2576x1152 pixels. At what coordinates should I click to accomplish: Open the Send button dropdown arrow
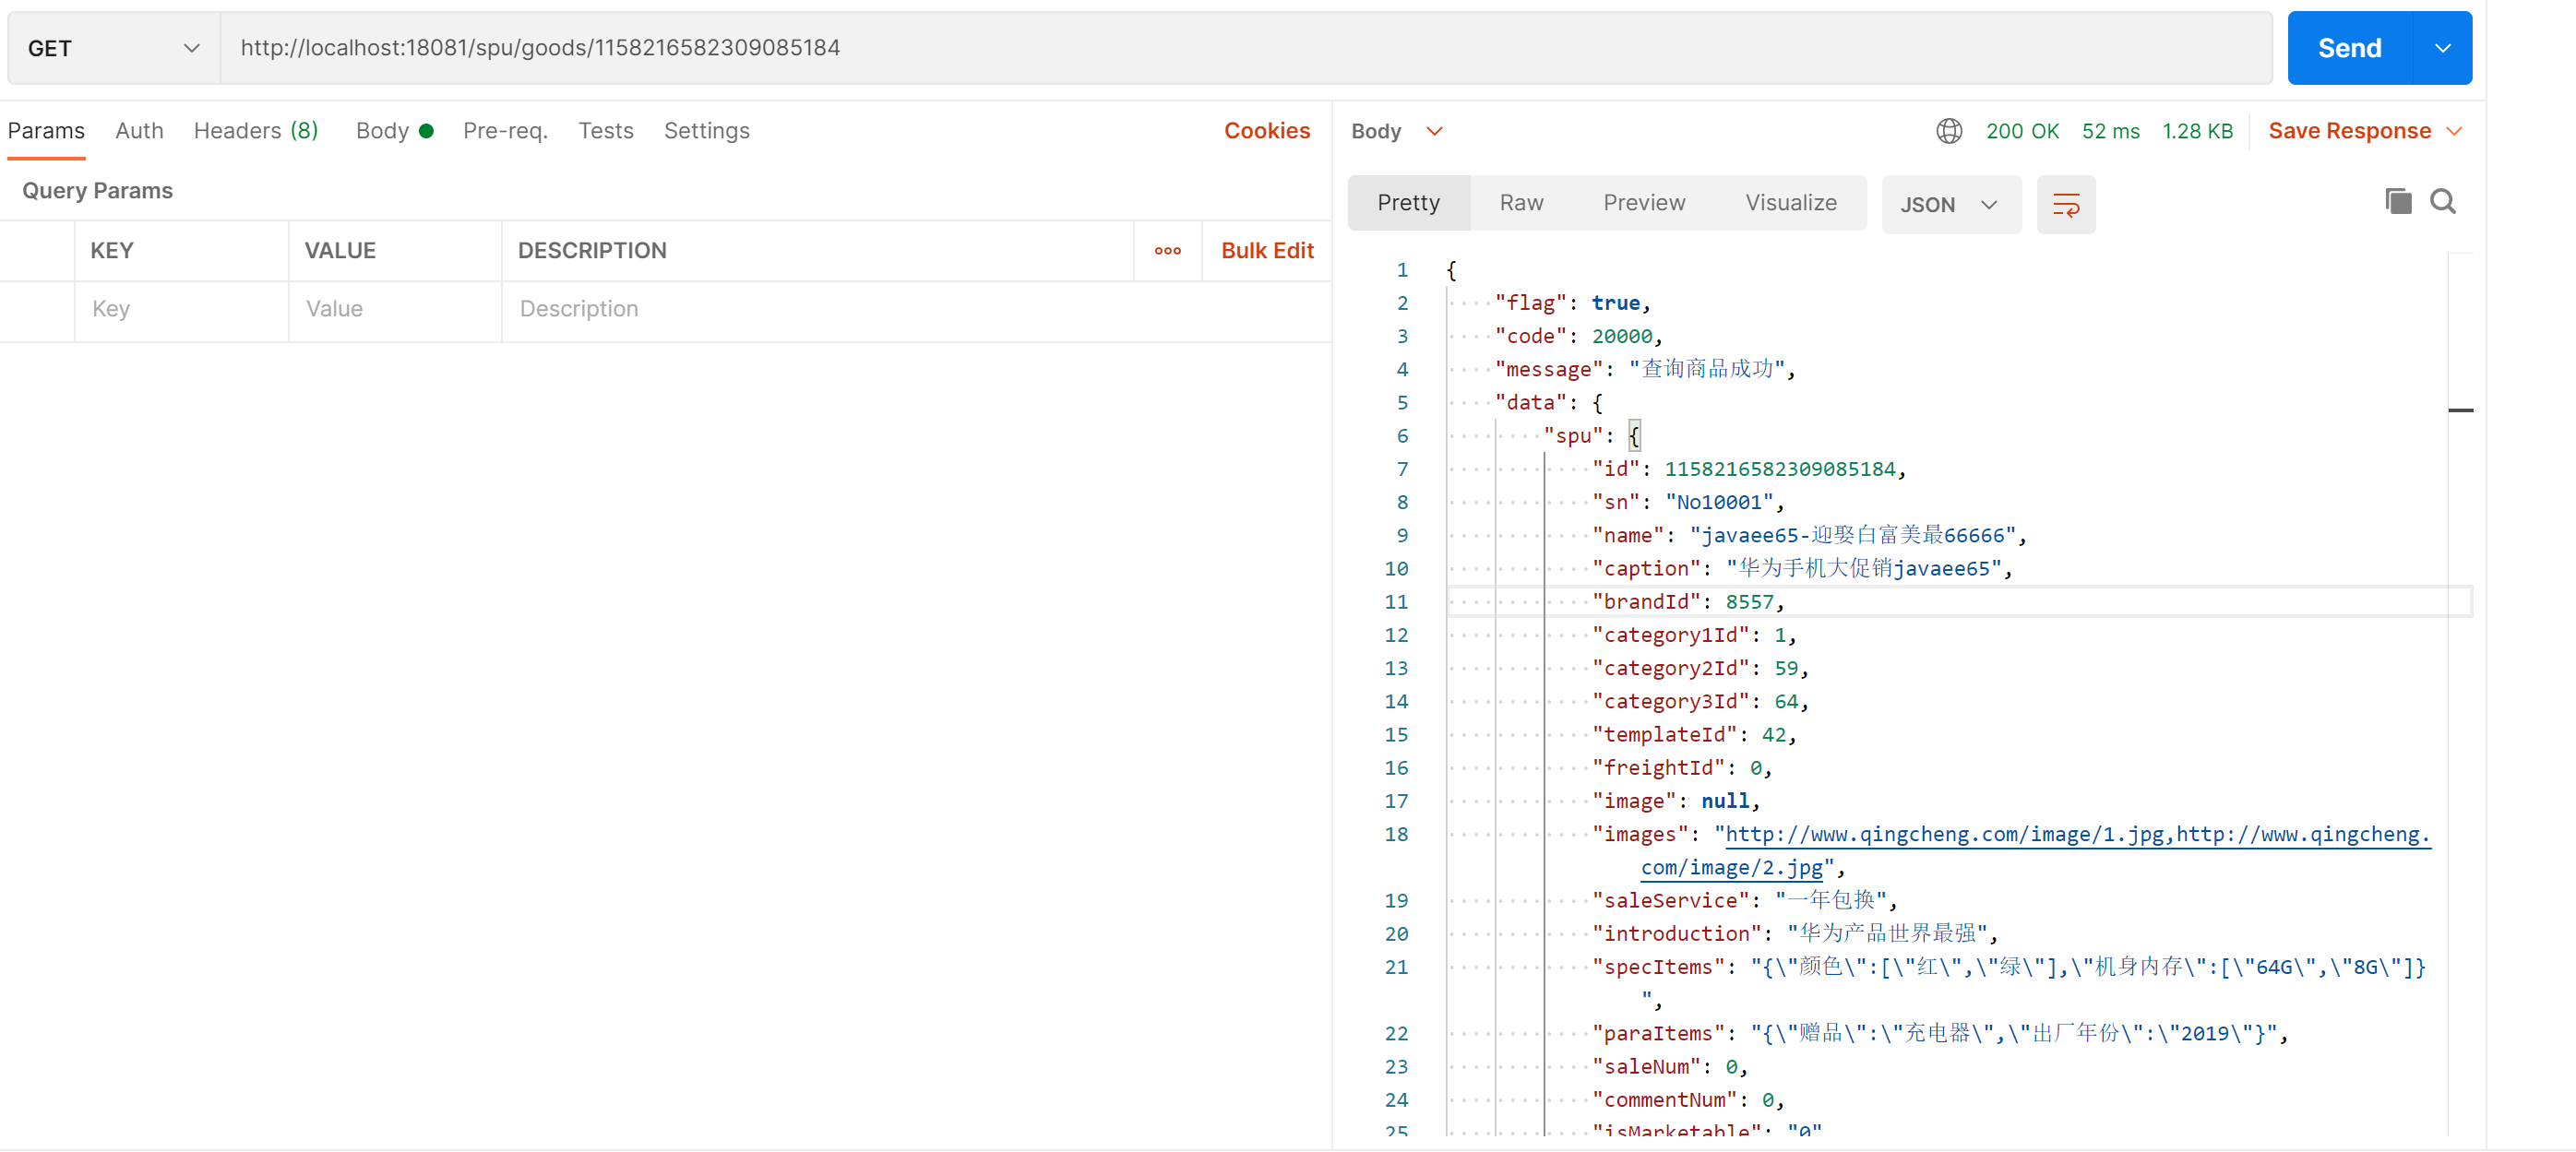(2442, 48)
